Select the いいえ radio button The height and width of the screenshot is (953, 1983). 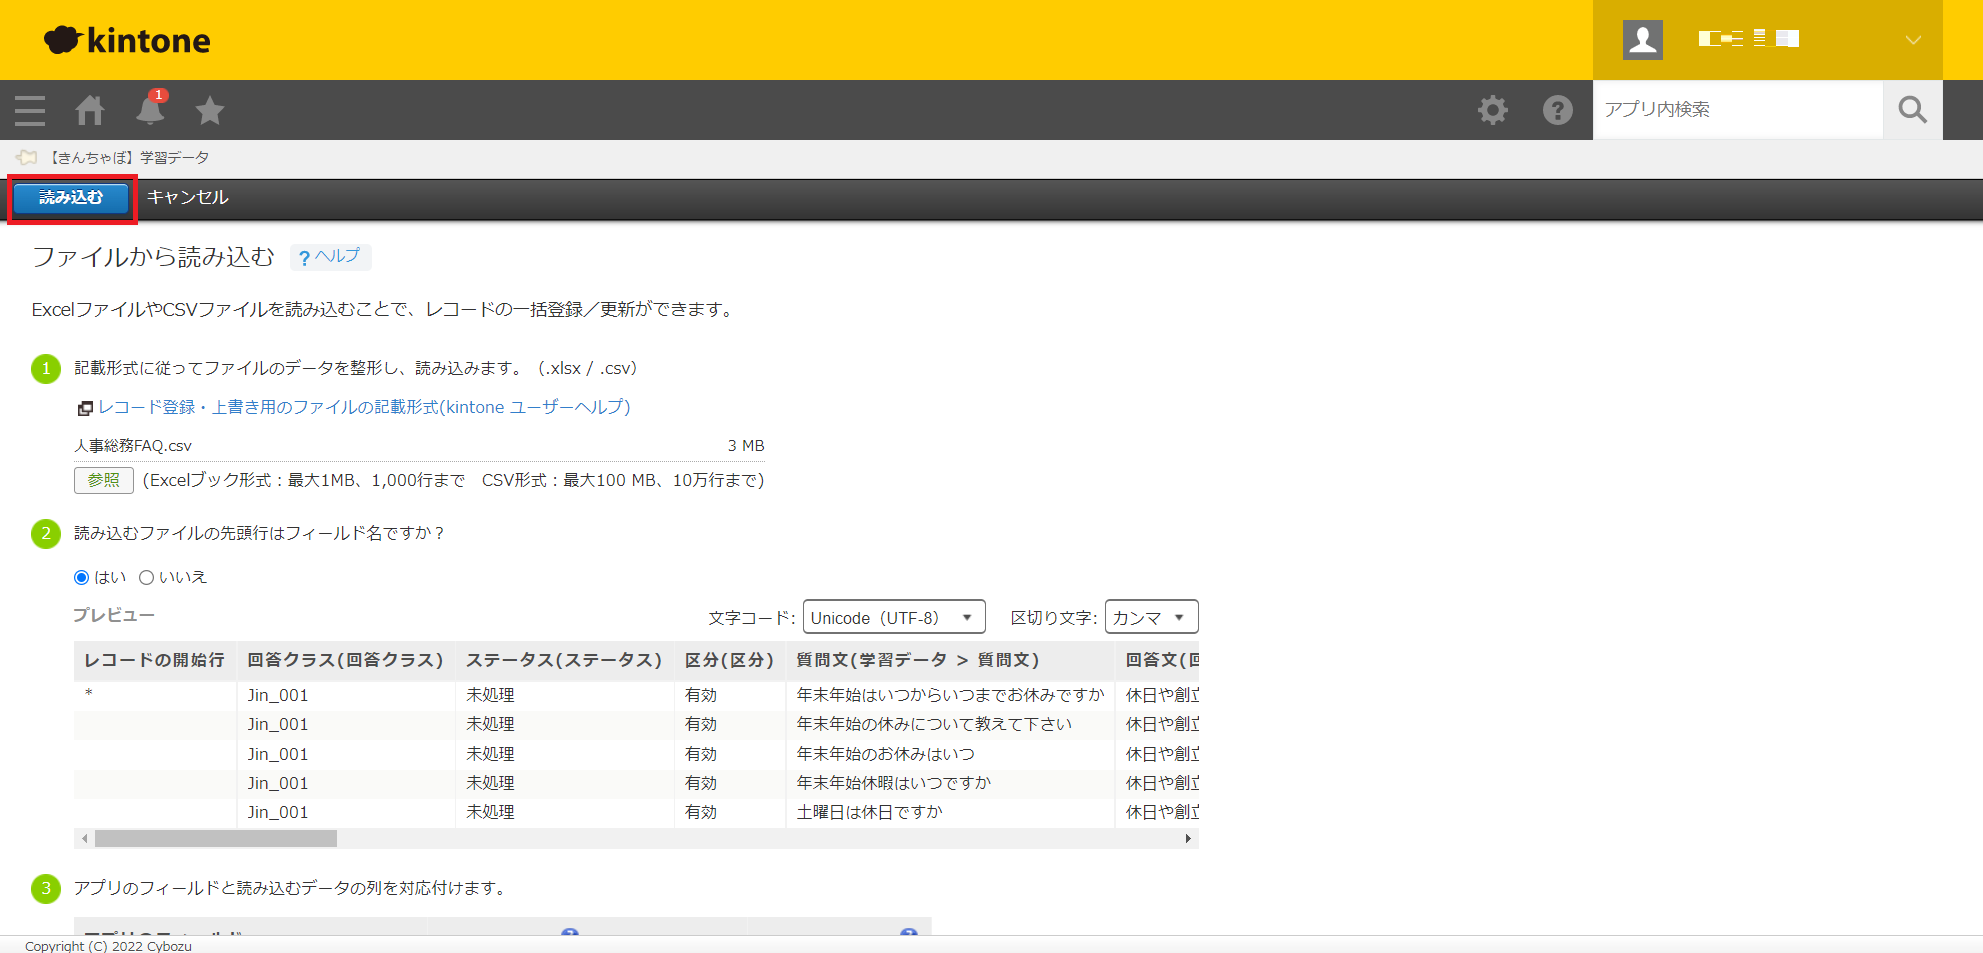click(x=147, y=578)
